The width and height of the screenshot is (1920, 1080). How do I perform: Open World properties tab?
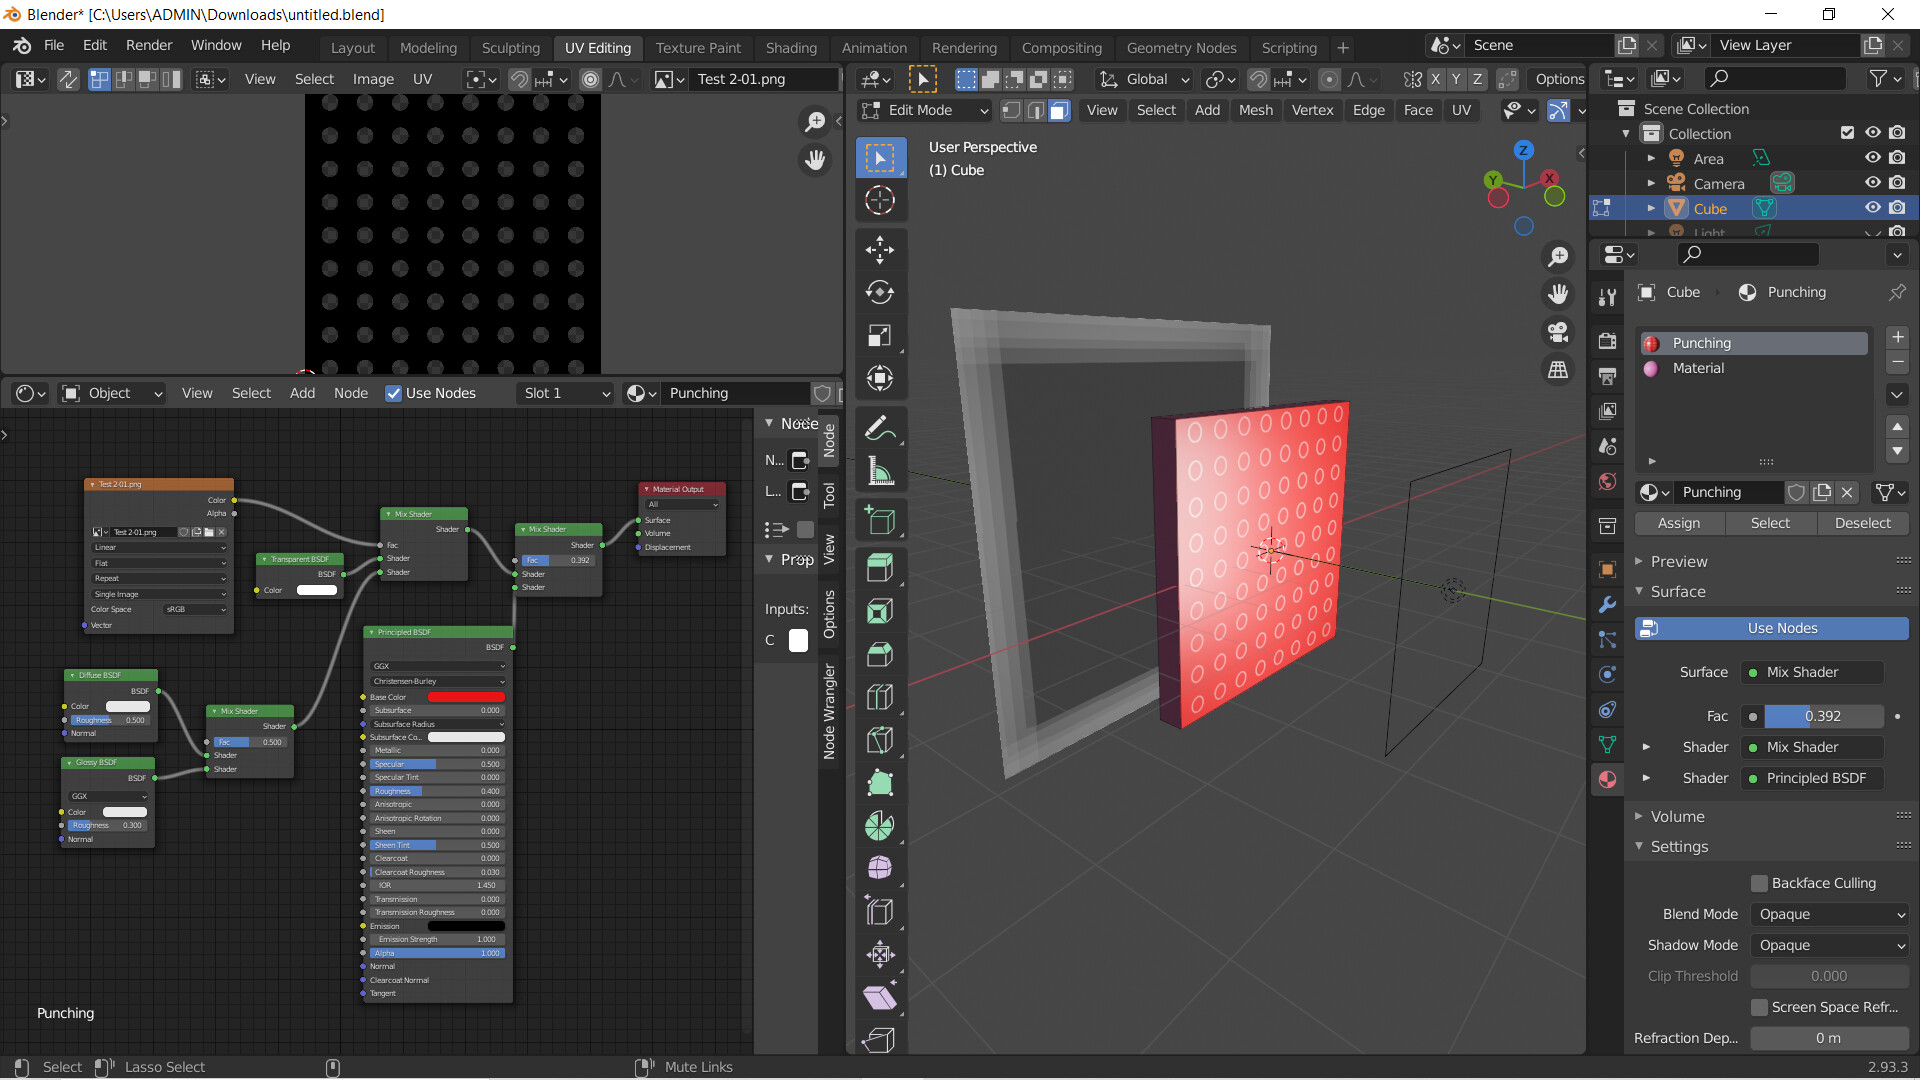click(1607, 482)
